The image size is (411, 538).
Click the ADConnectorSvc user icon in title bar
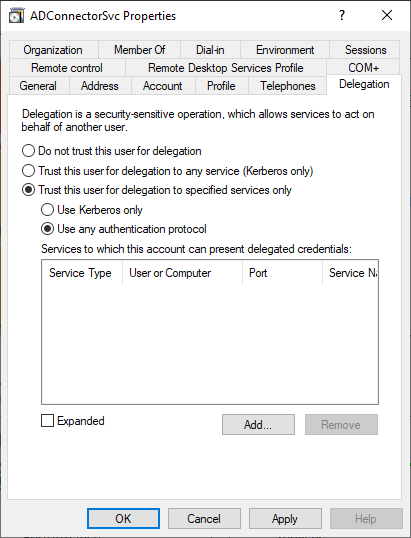[x=16, y=16]
